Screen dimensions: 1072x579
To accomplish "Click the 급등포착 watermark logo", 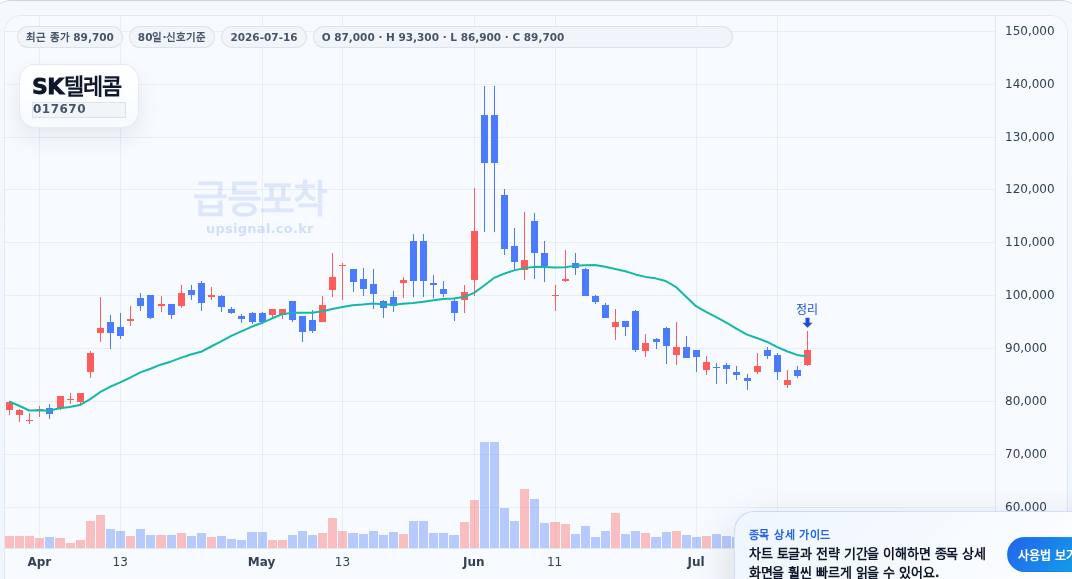I will tap(260, 198).
